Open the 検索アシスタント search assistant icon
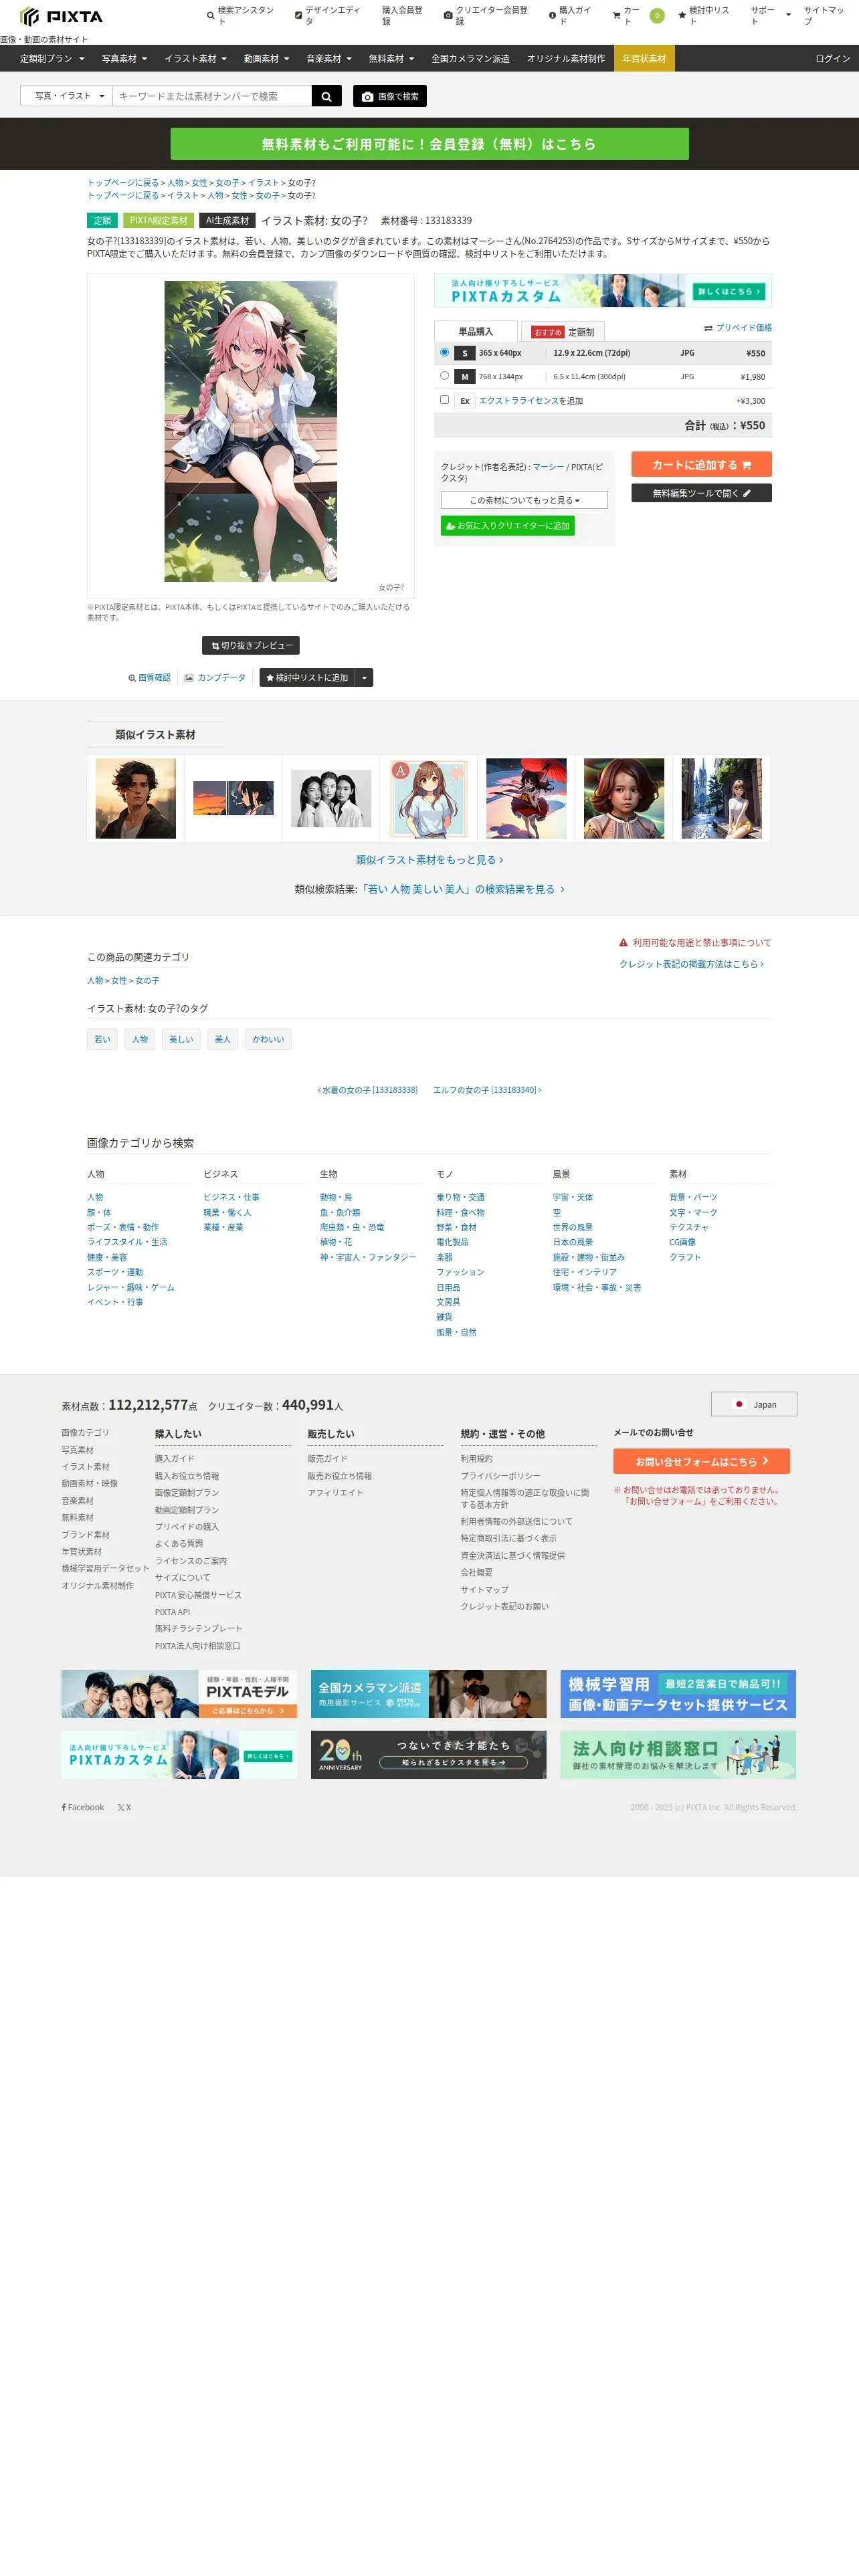Screen dimensions: 859x2576 tap(210, 16)
